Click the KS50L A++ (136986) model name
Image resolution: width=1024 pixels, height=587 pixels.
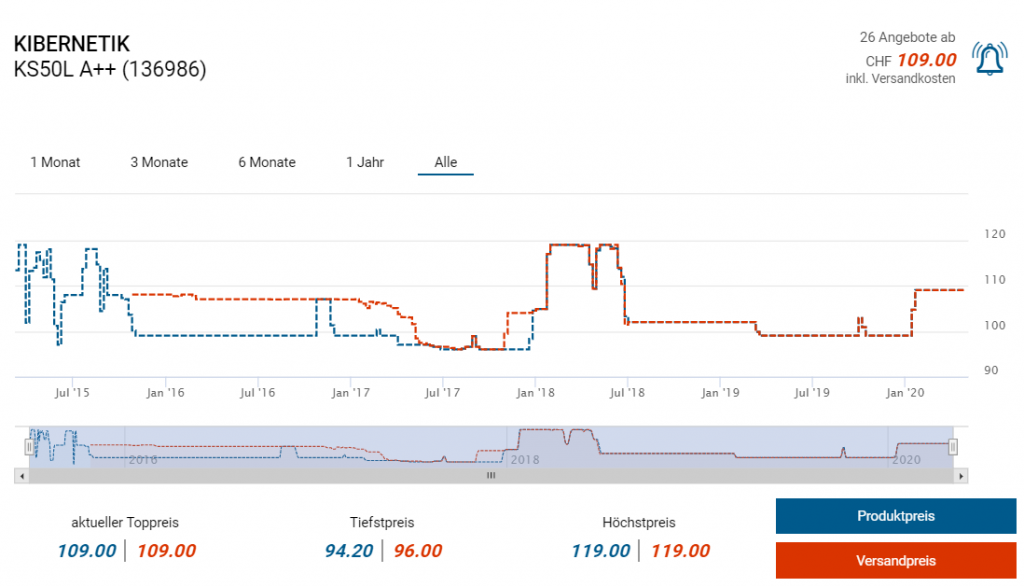click(110, 69)
